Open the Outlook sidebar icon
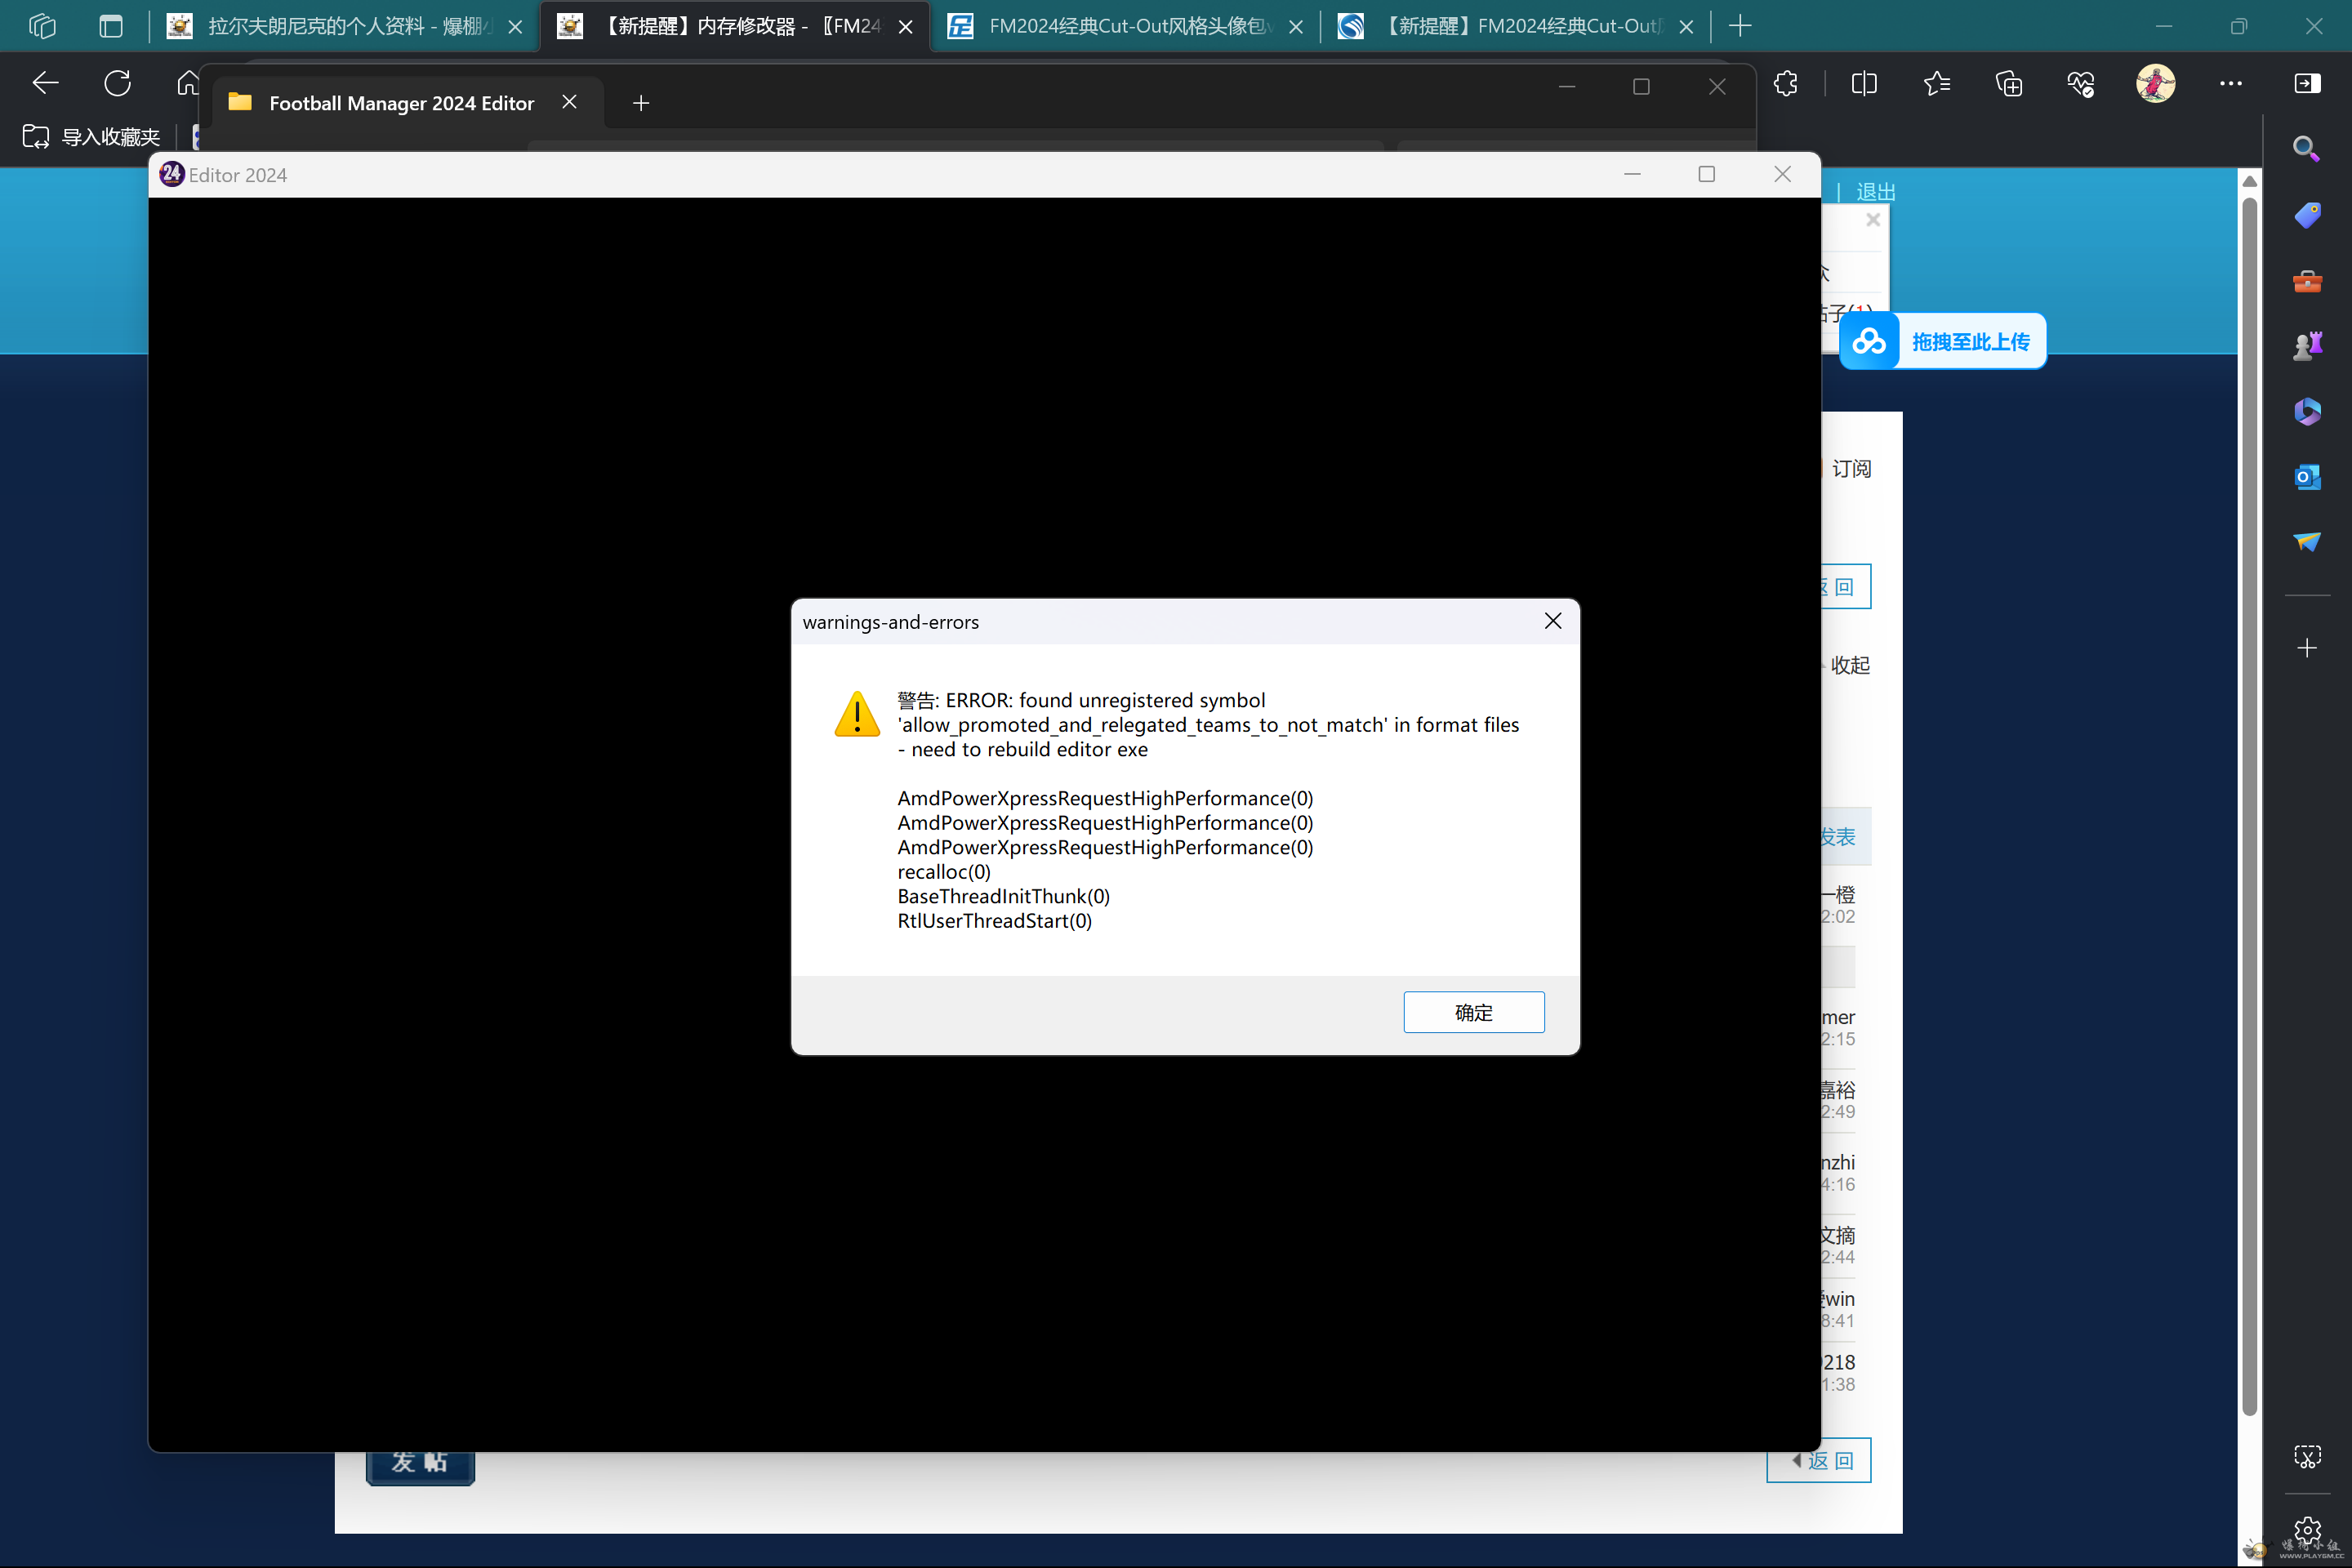 click(x=2306, y=476)
